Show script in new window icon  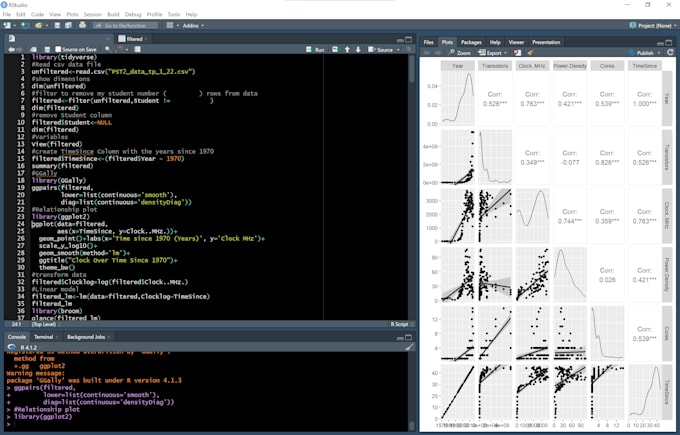(x=33, y=49)
